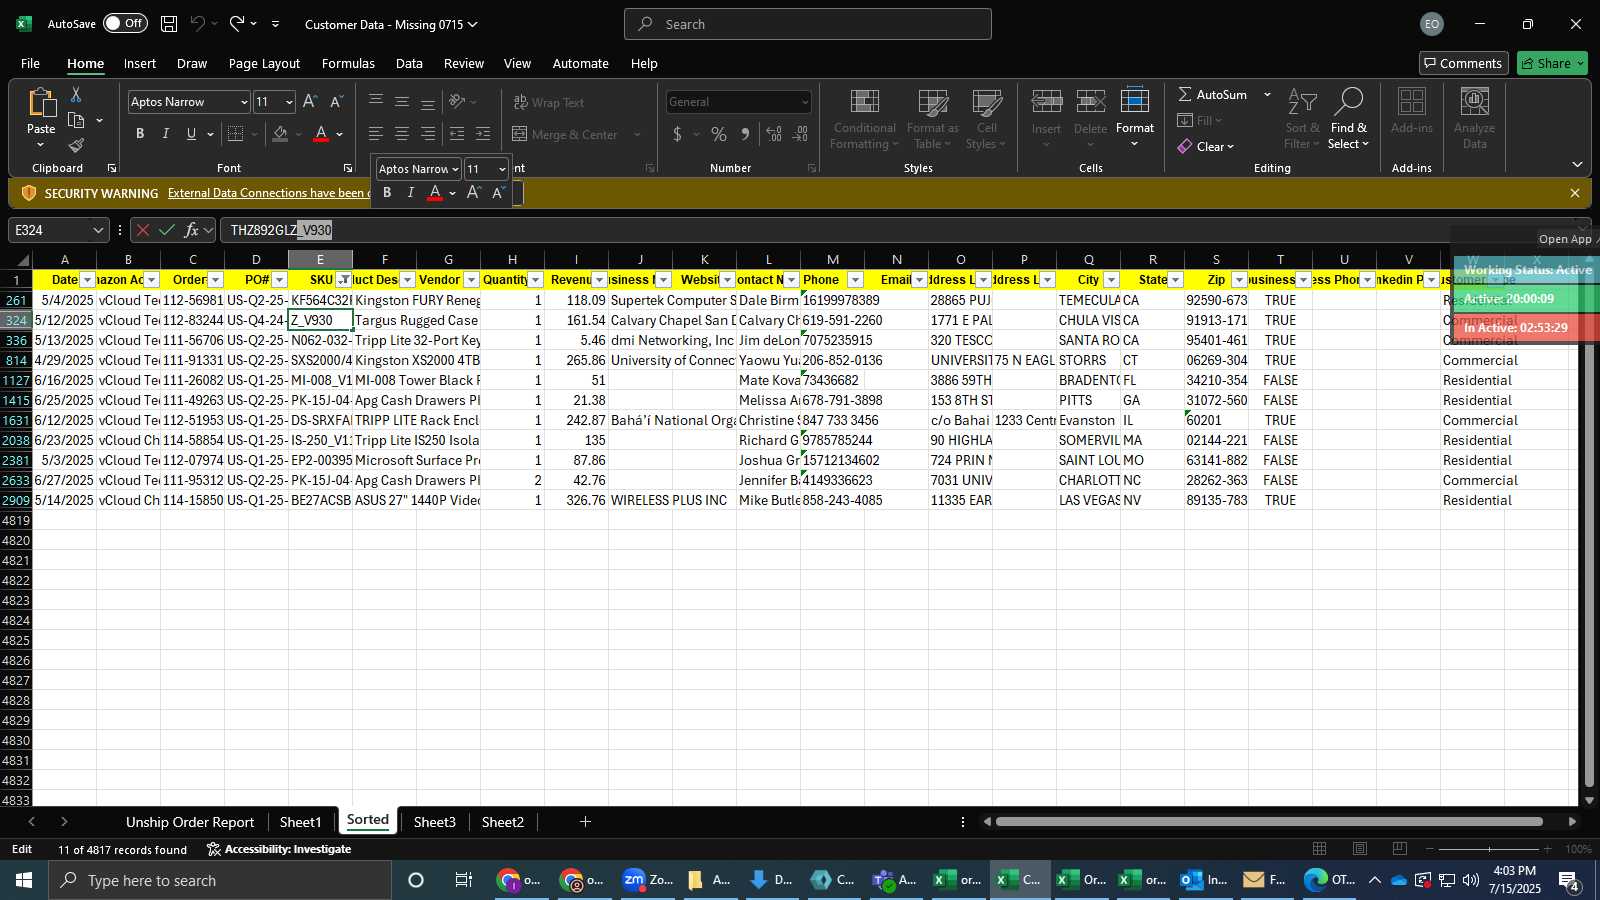
Task: Expand the AutoSum dropdown arrow
Action: (x=1267, y=94)
